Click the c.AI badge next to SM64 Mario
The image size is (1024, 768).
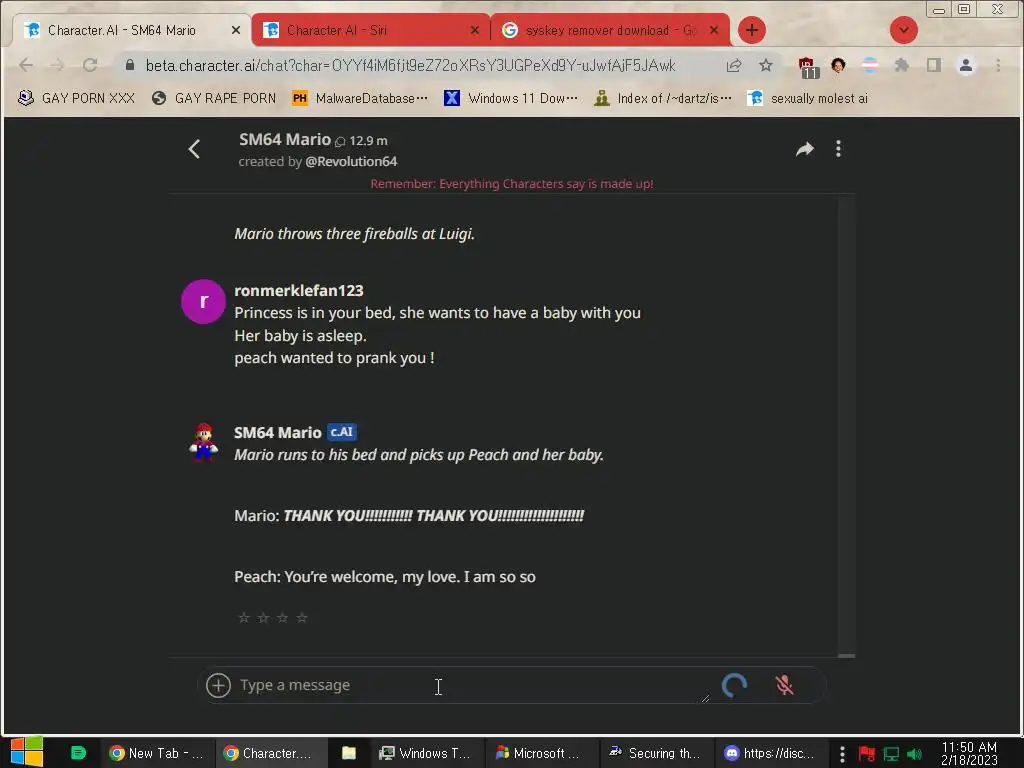(342, 432)
